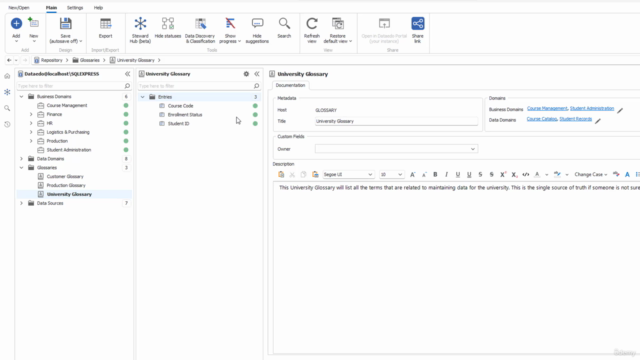This screenshot has height=360, width=640.
Task: Collapse the University Glossary list panel
Action: pyautogui.click(x=257, y=74)
